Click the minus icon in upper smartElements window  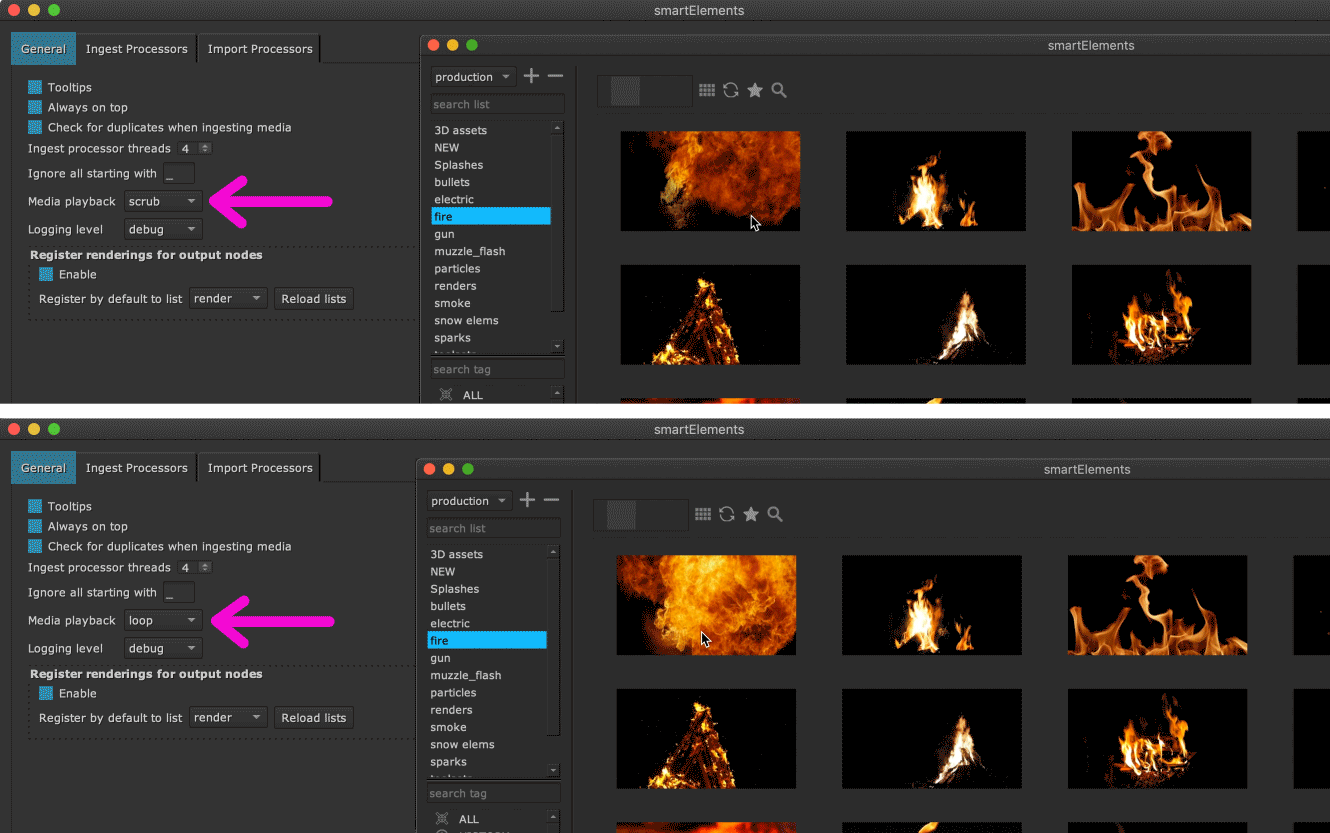coord(555,76)
